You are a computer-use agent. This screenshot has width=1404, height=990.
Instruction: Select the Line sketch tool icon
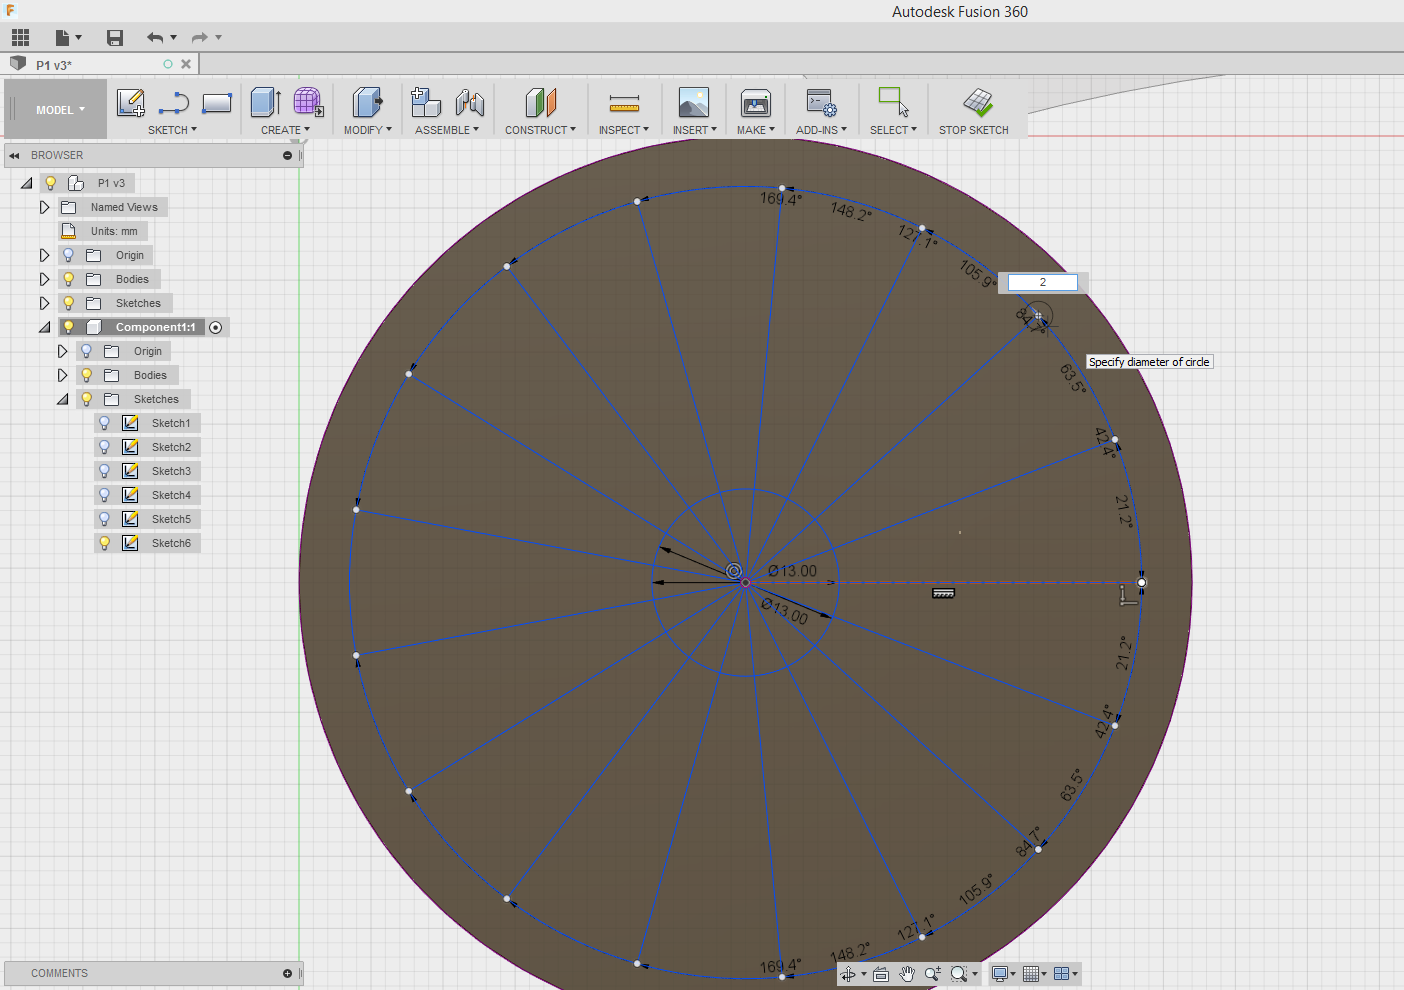click(174, 103)
